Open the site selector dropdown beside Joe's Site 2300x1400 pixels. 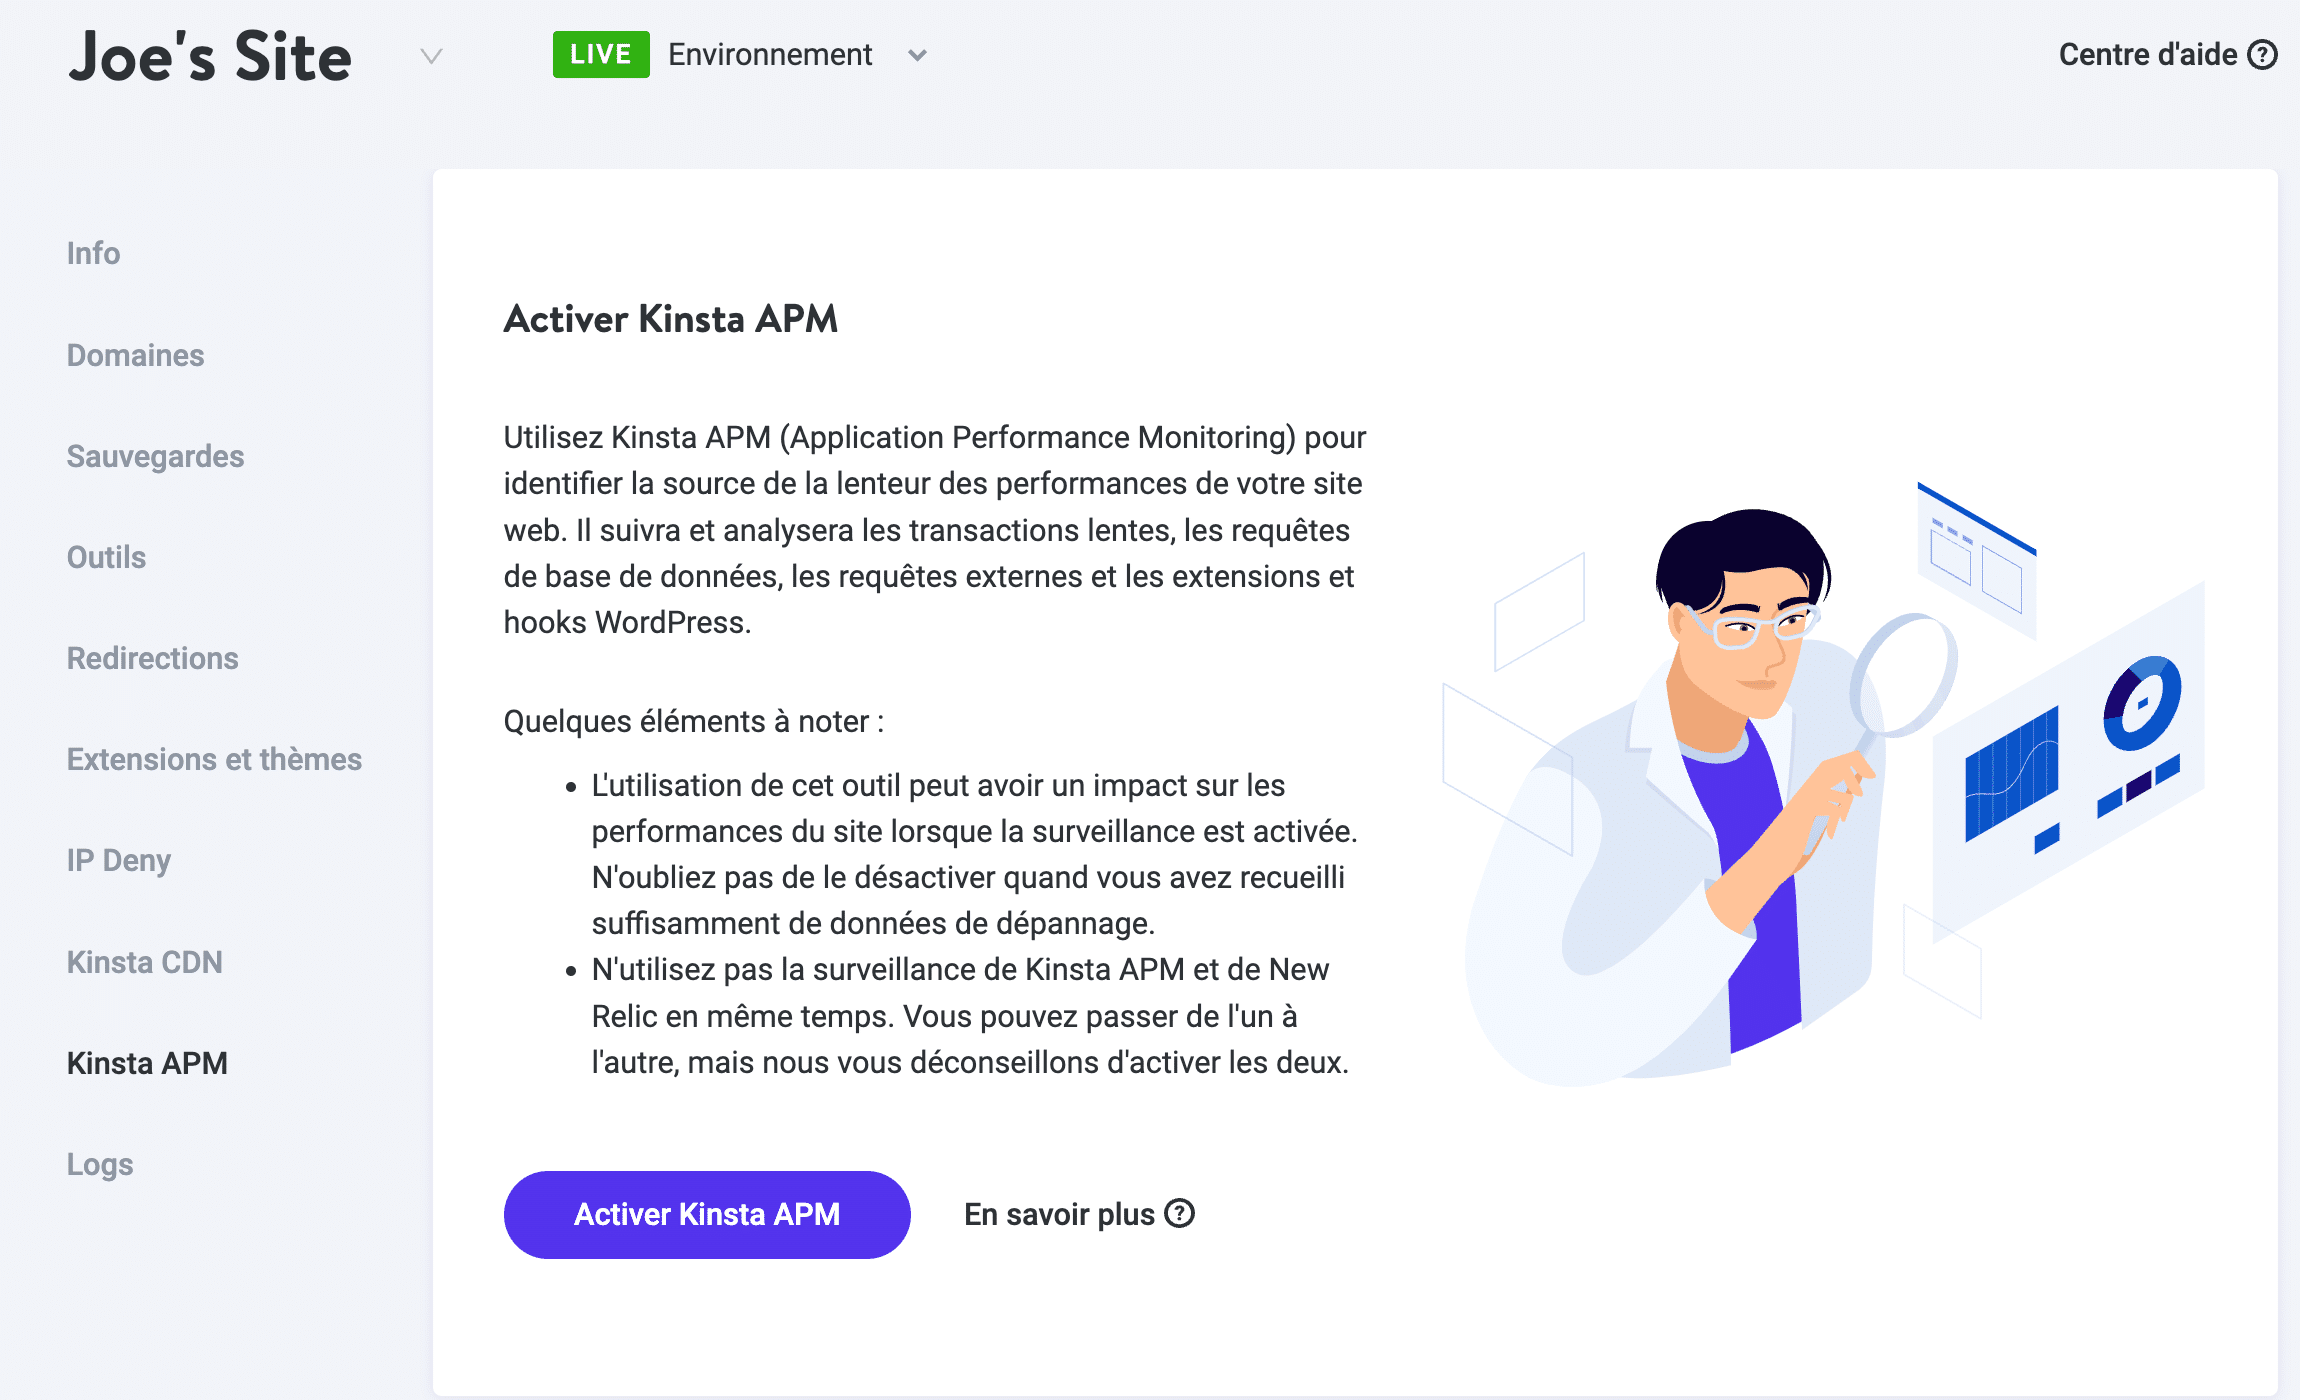tap(431, 57)
